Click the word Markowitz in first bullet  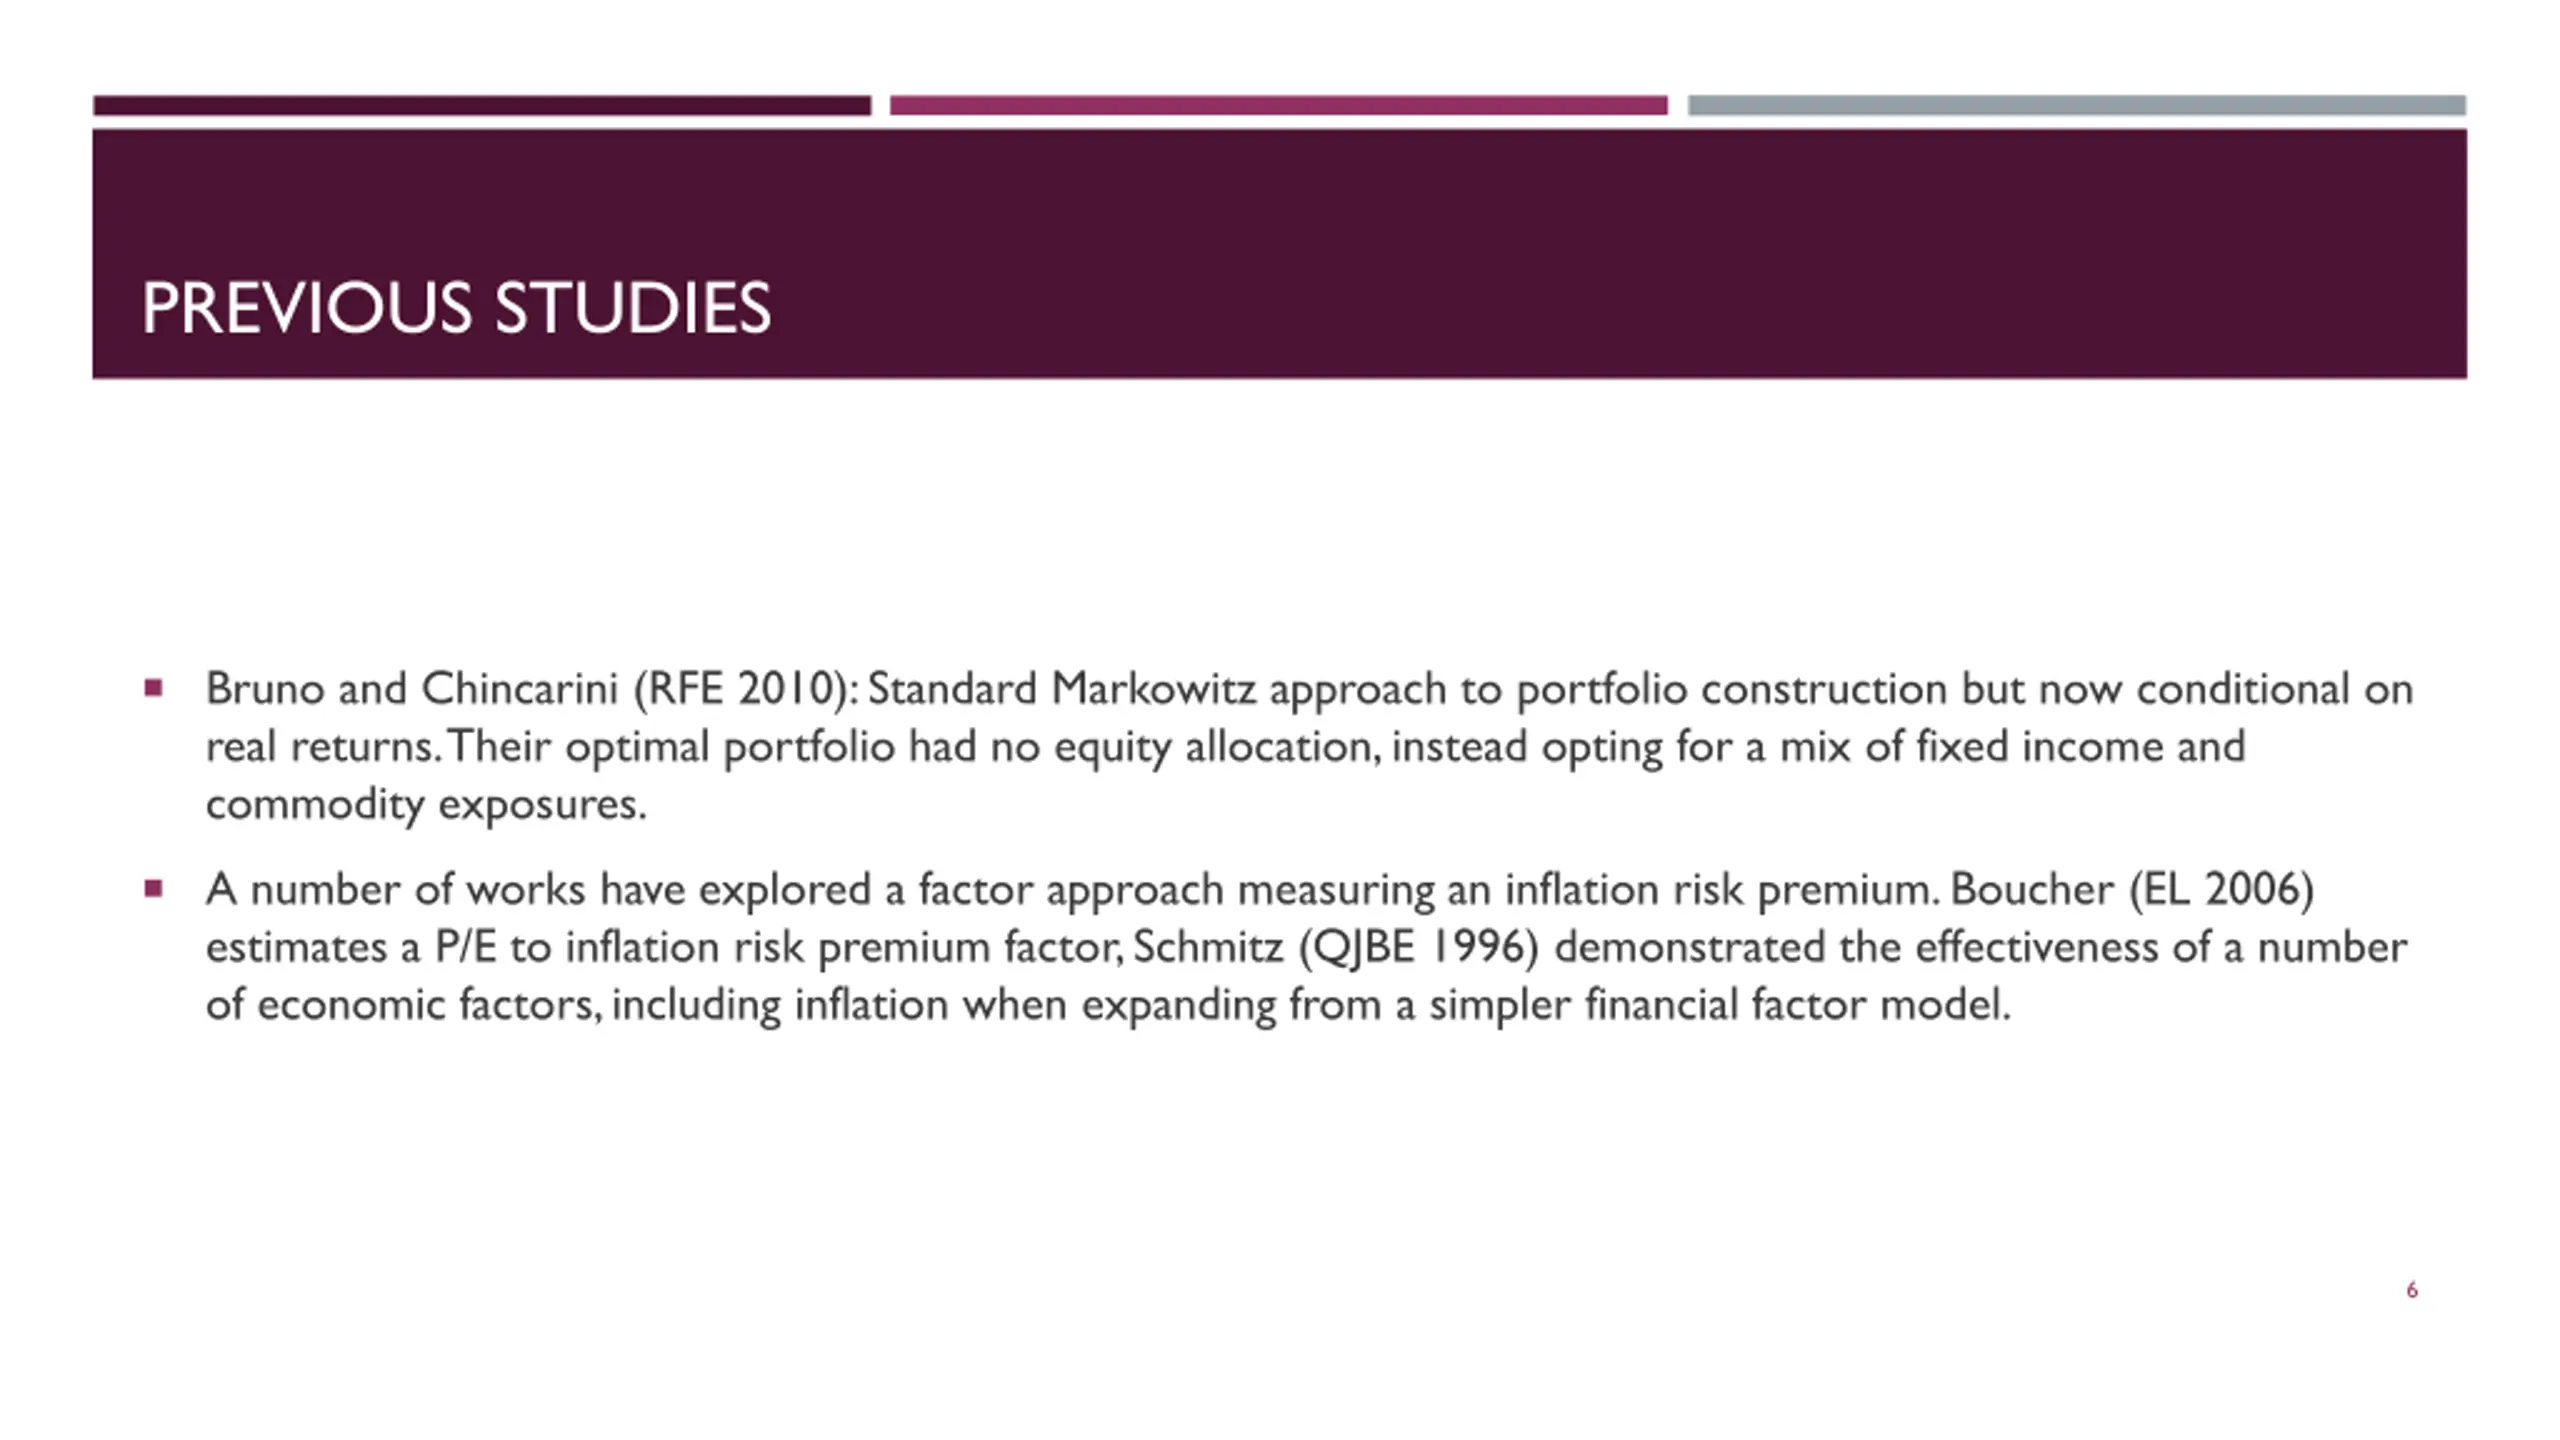click(x=1154, y=688)
